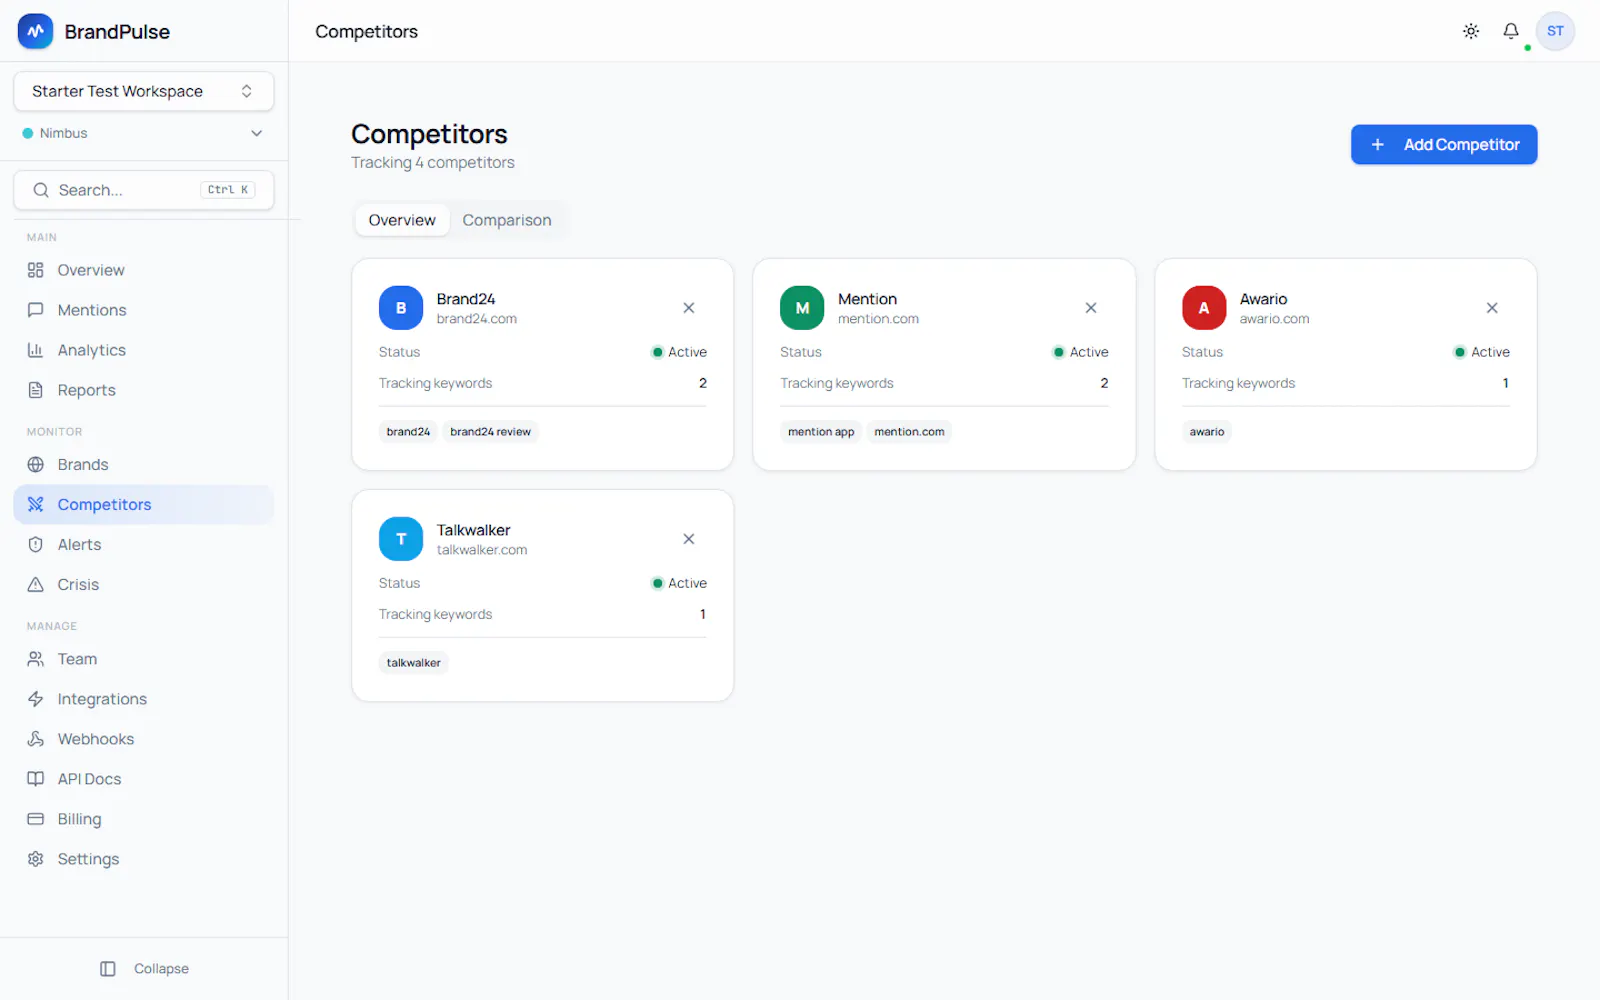The width and height of the screenshot is (1600, 1000).
Task: Open the Reports section
Action: pyautogui.click(x=144, y=390)
